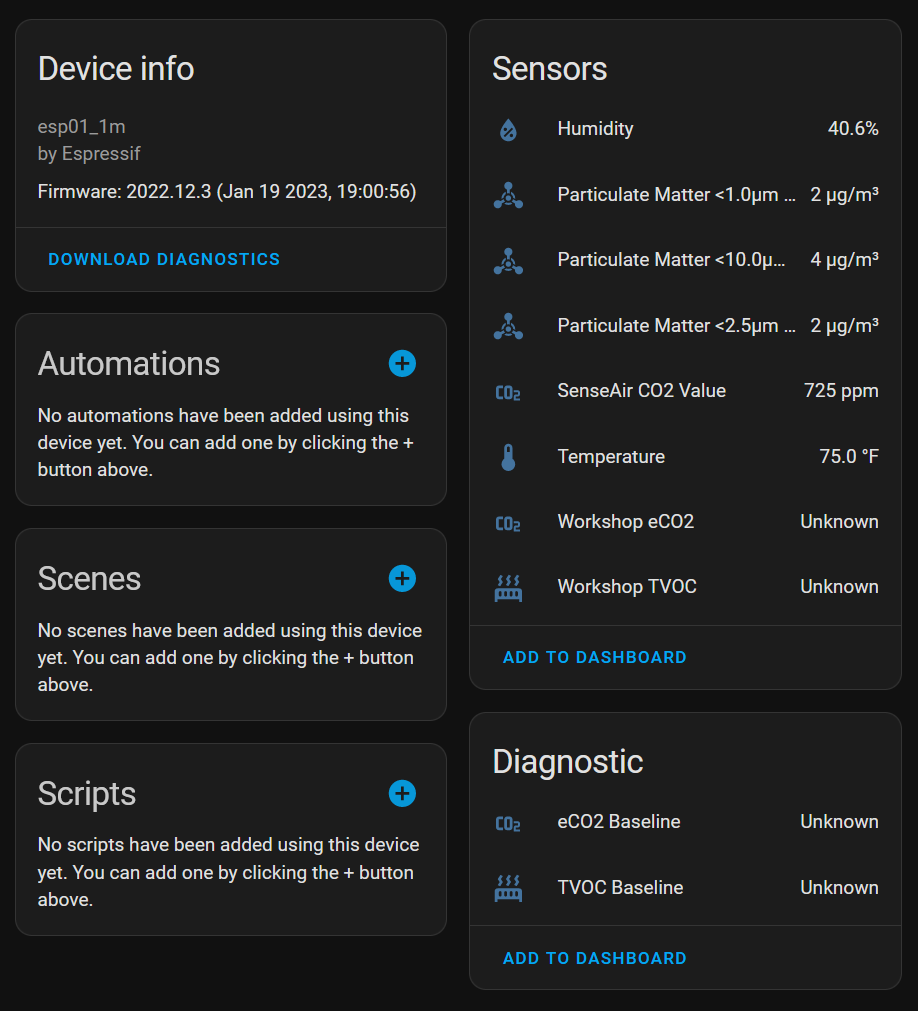The height and width of the screenshot is (1011, 918).
Task: Click the SenseAir CO2 Value icon
Action: tap(508, 392)
